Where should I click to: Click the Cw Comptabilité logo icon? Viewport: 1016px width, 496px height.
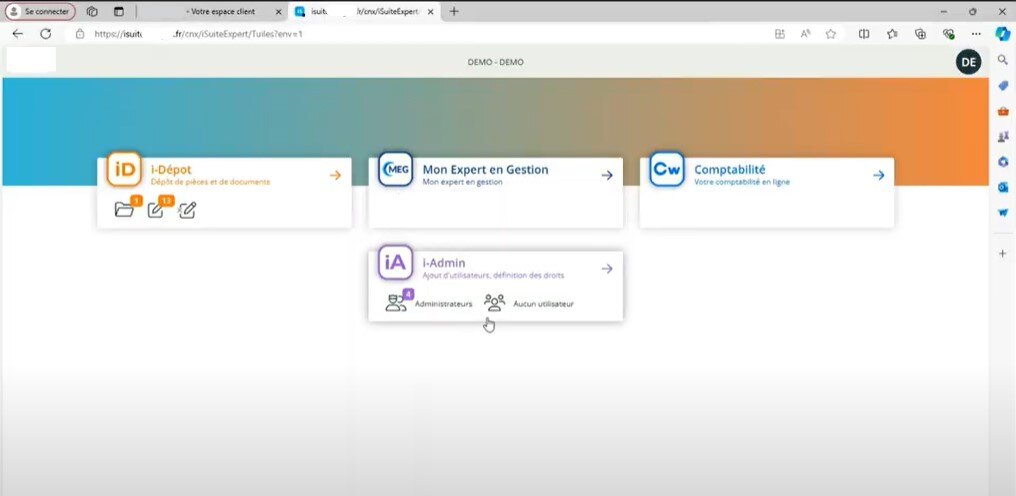pyautogui.click(x=667, y=171)
